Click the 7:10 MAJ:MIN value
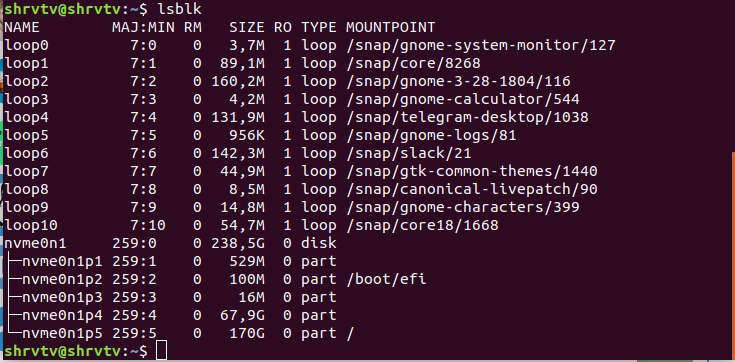Image resolution: width=735 pixels, height=362 pixels. point(148,225)
